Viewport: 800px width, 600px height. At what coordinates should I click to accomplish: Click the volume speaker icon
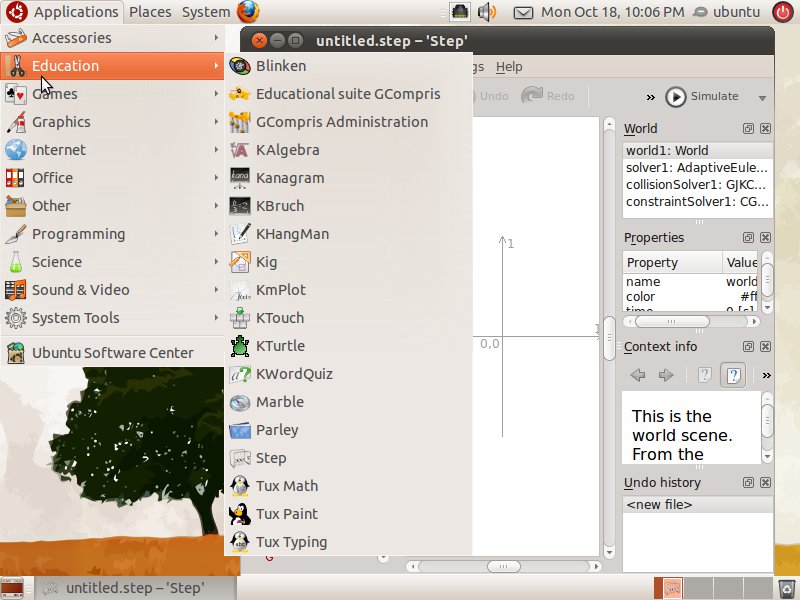coord(487,12)
